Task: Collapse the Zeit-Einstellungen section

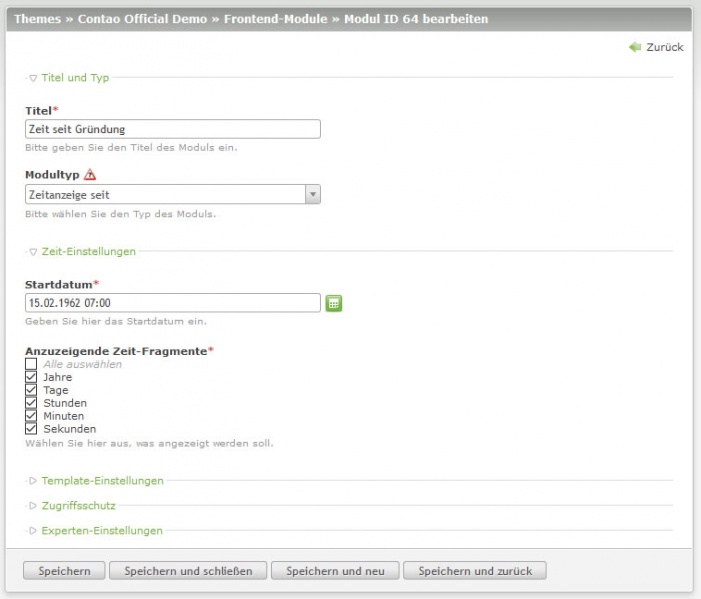Action: (88, 252)
